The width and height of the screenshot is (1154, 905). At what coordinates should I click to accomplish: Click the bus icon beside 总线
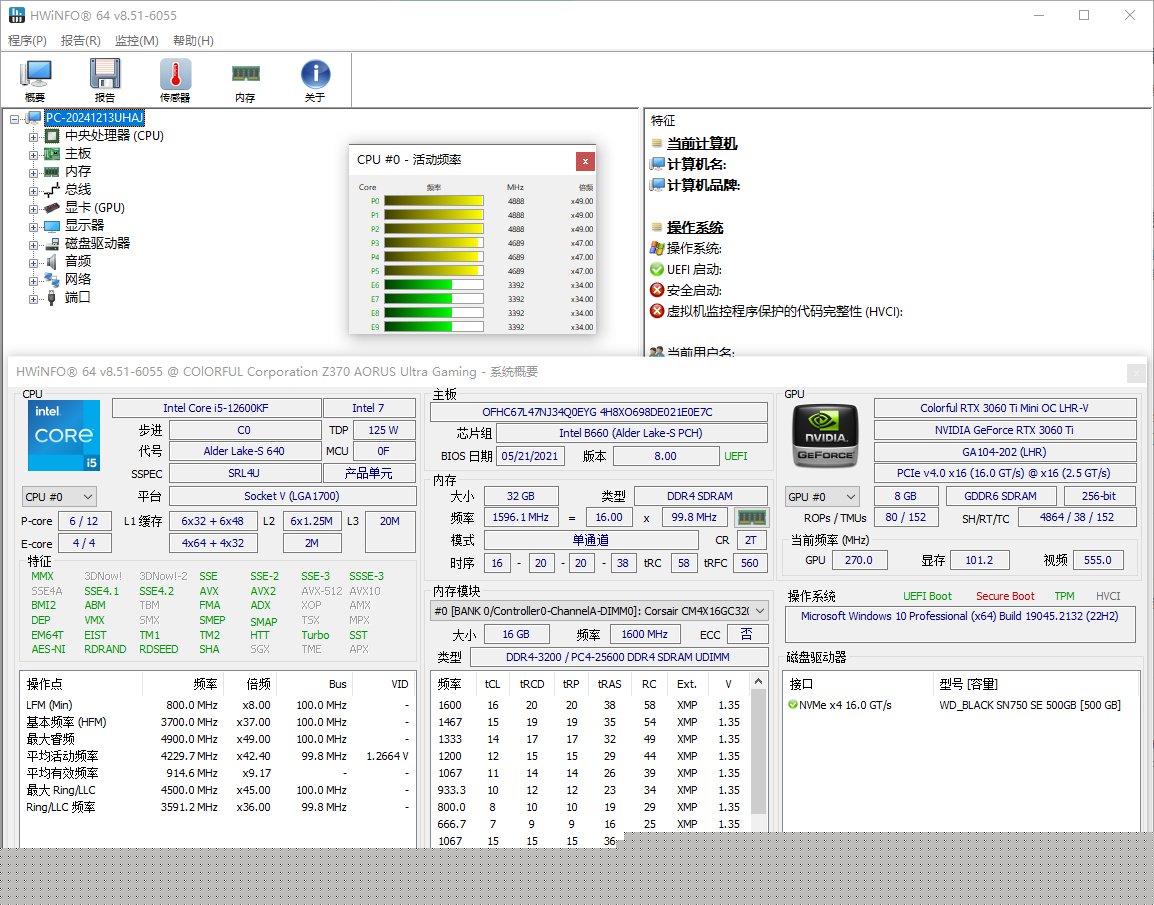pyautogui.click(x=52, y=190)
